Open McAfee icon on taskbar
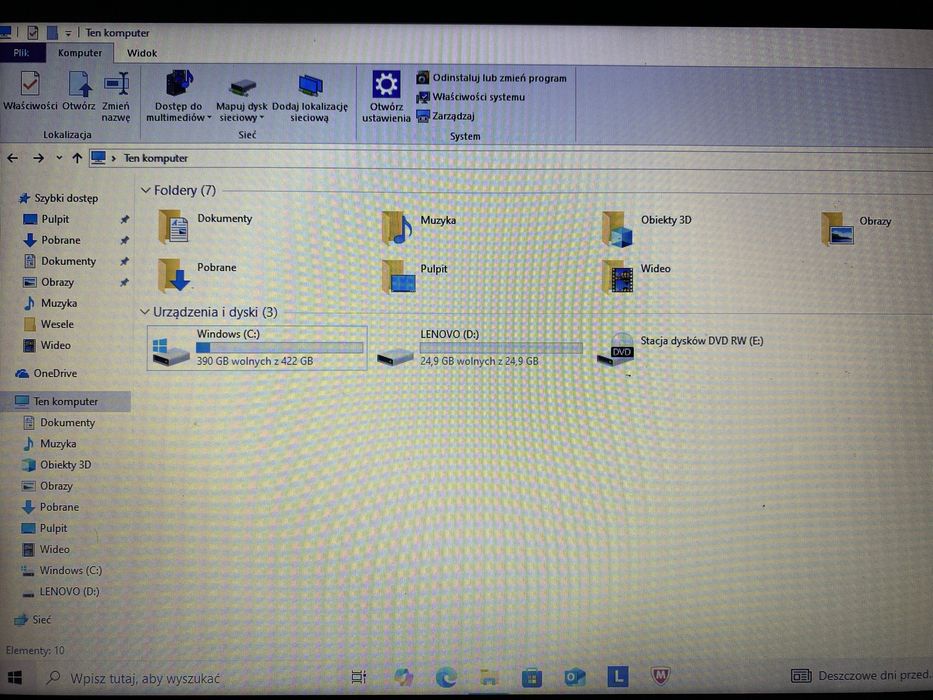Screen dimensions: 933x700 point(660,676)
